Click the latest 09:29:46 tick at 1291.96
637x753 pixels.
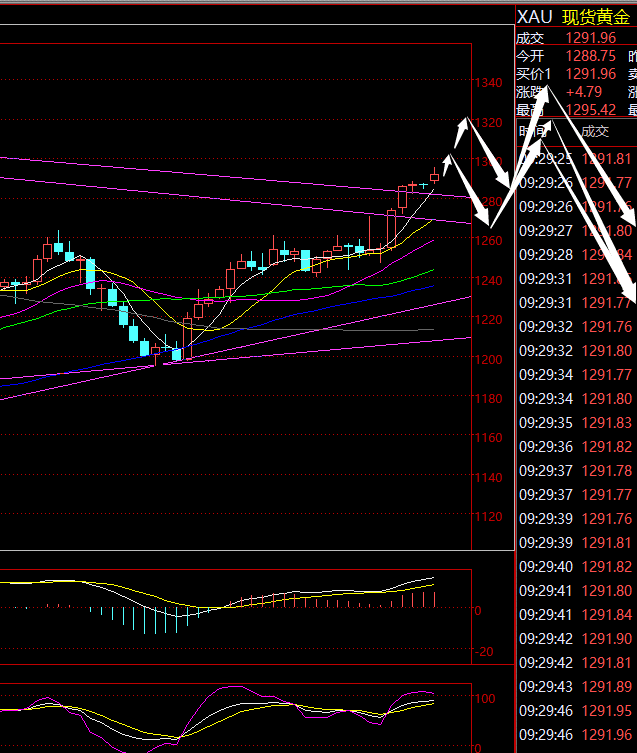576,735
